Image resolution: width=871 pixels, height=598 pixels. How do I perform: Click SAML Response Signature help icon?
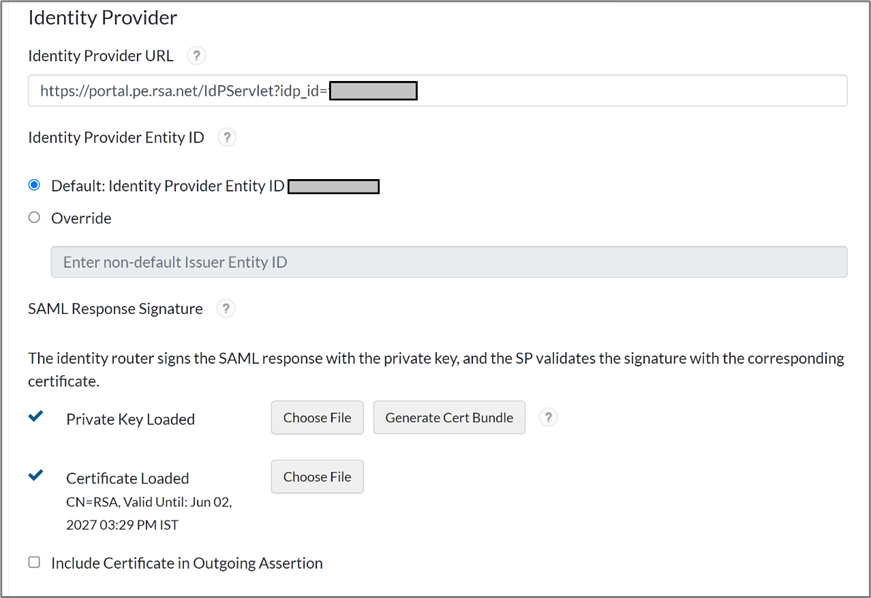226,309
